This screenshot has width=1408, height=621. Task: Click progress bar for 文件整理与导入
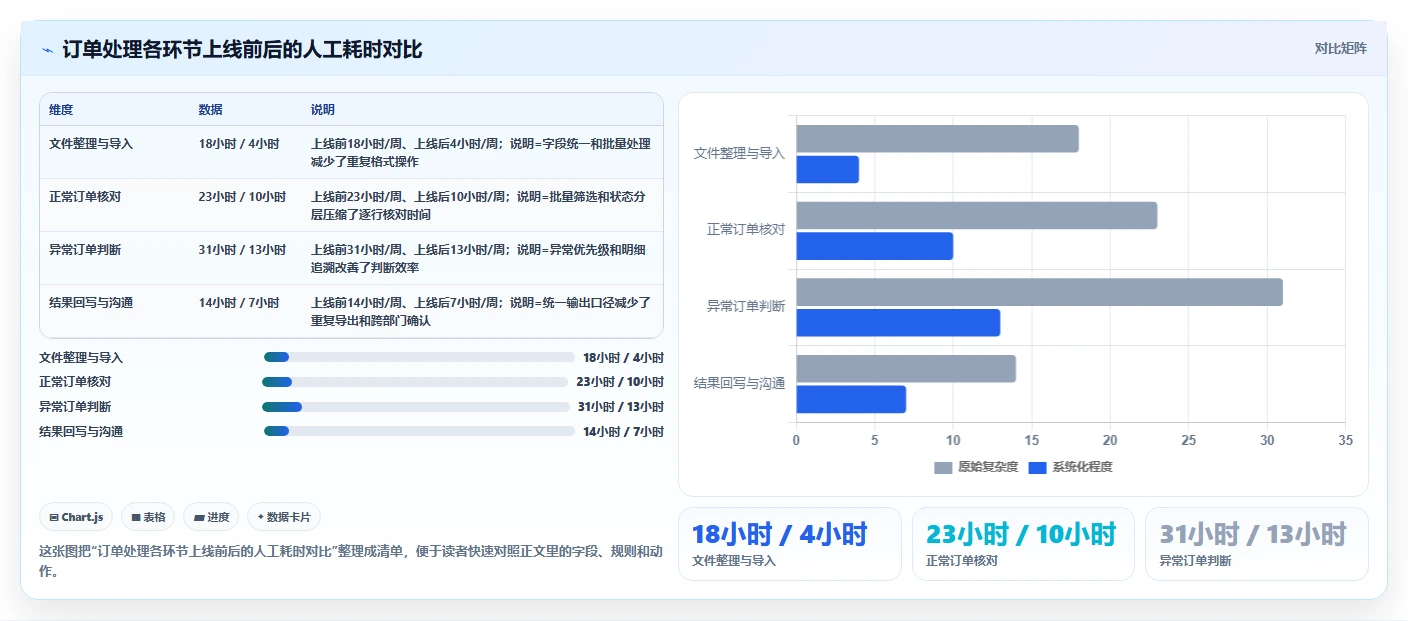coord(419,357)
